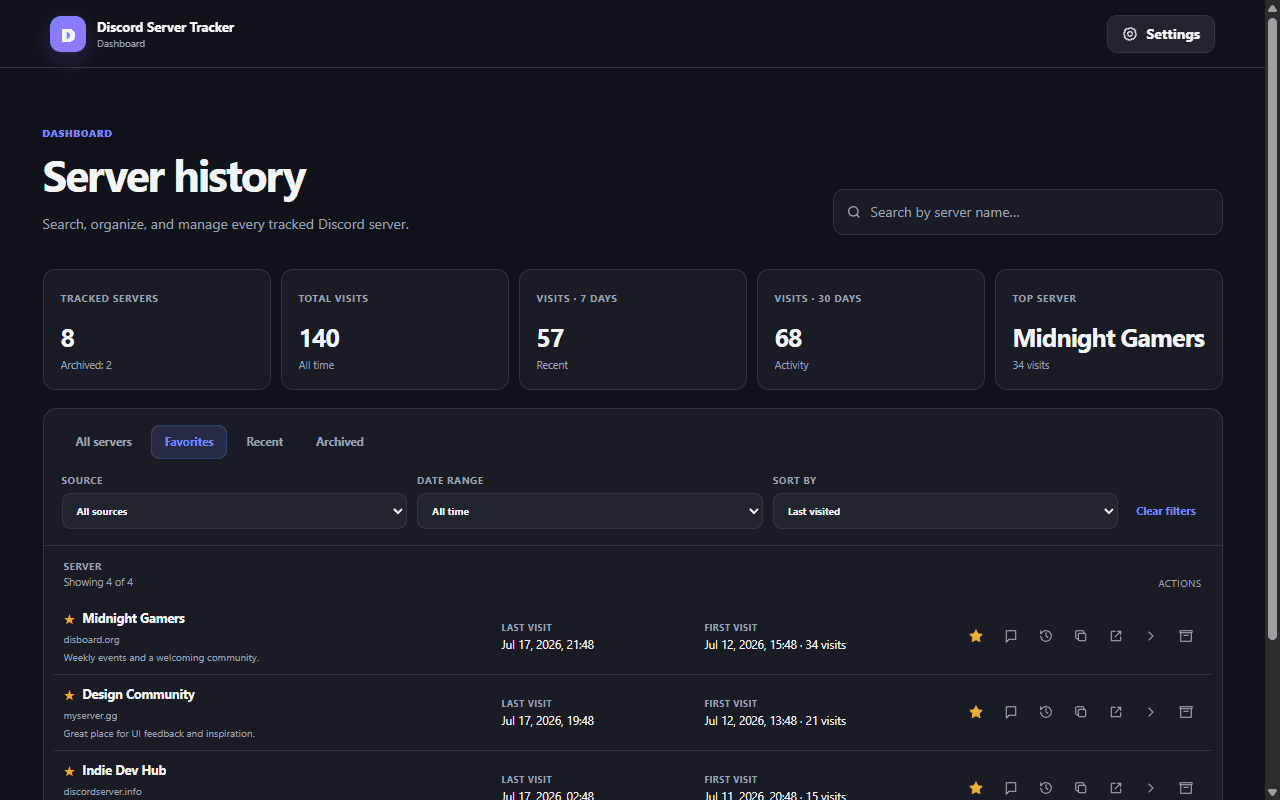Screen dimensions: 1280x800
Task: Click the Top Server stat card
Action: pyautogui.click(x=1109, y=329)
